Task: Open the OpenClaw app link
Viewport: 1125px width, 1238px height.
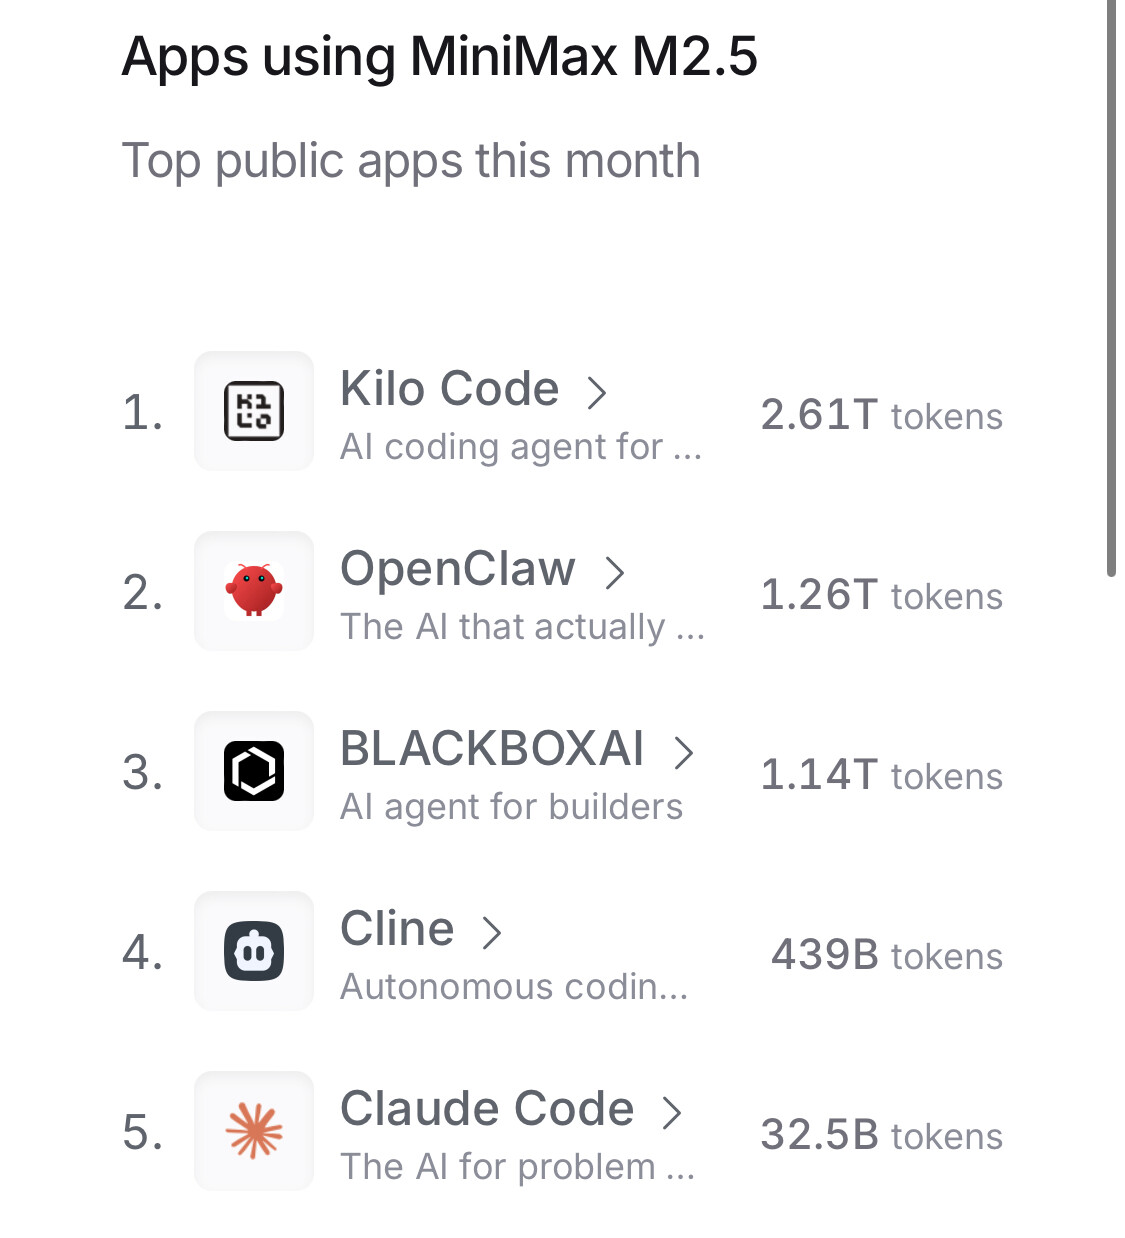Action: [x=458, y=569]
